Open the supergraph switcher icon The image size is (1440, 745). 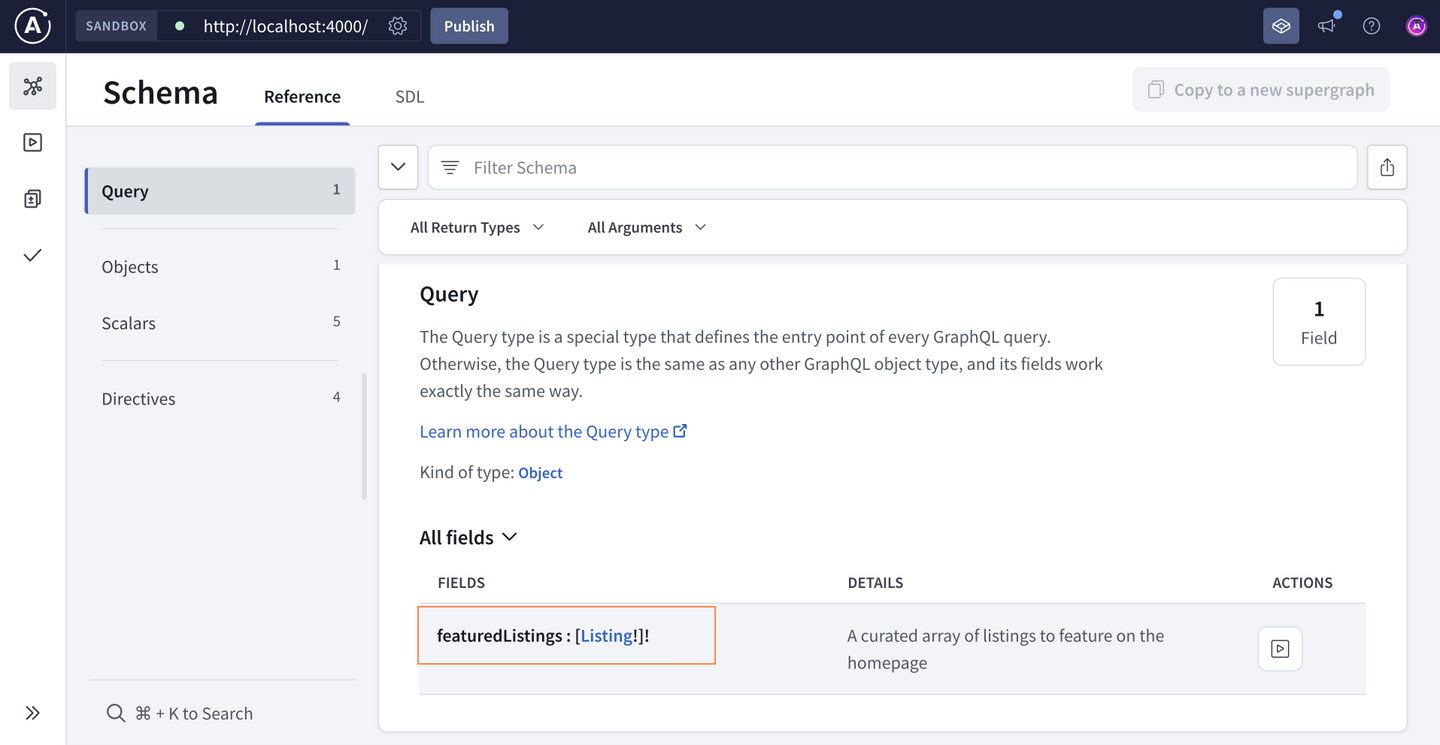click(1281, 26)
